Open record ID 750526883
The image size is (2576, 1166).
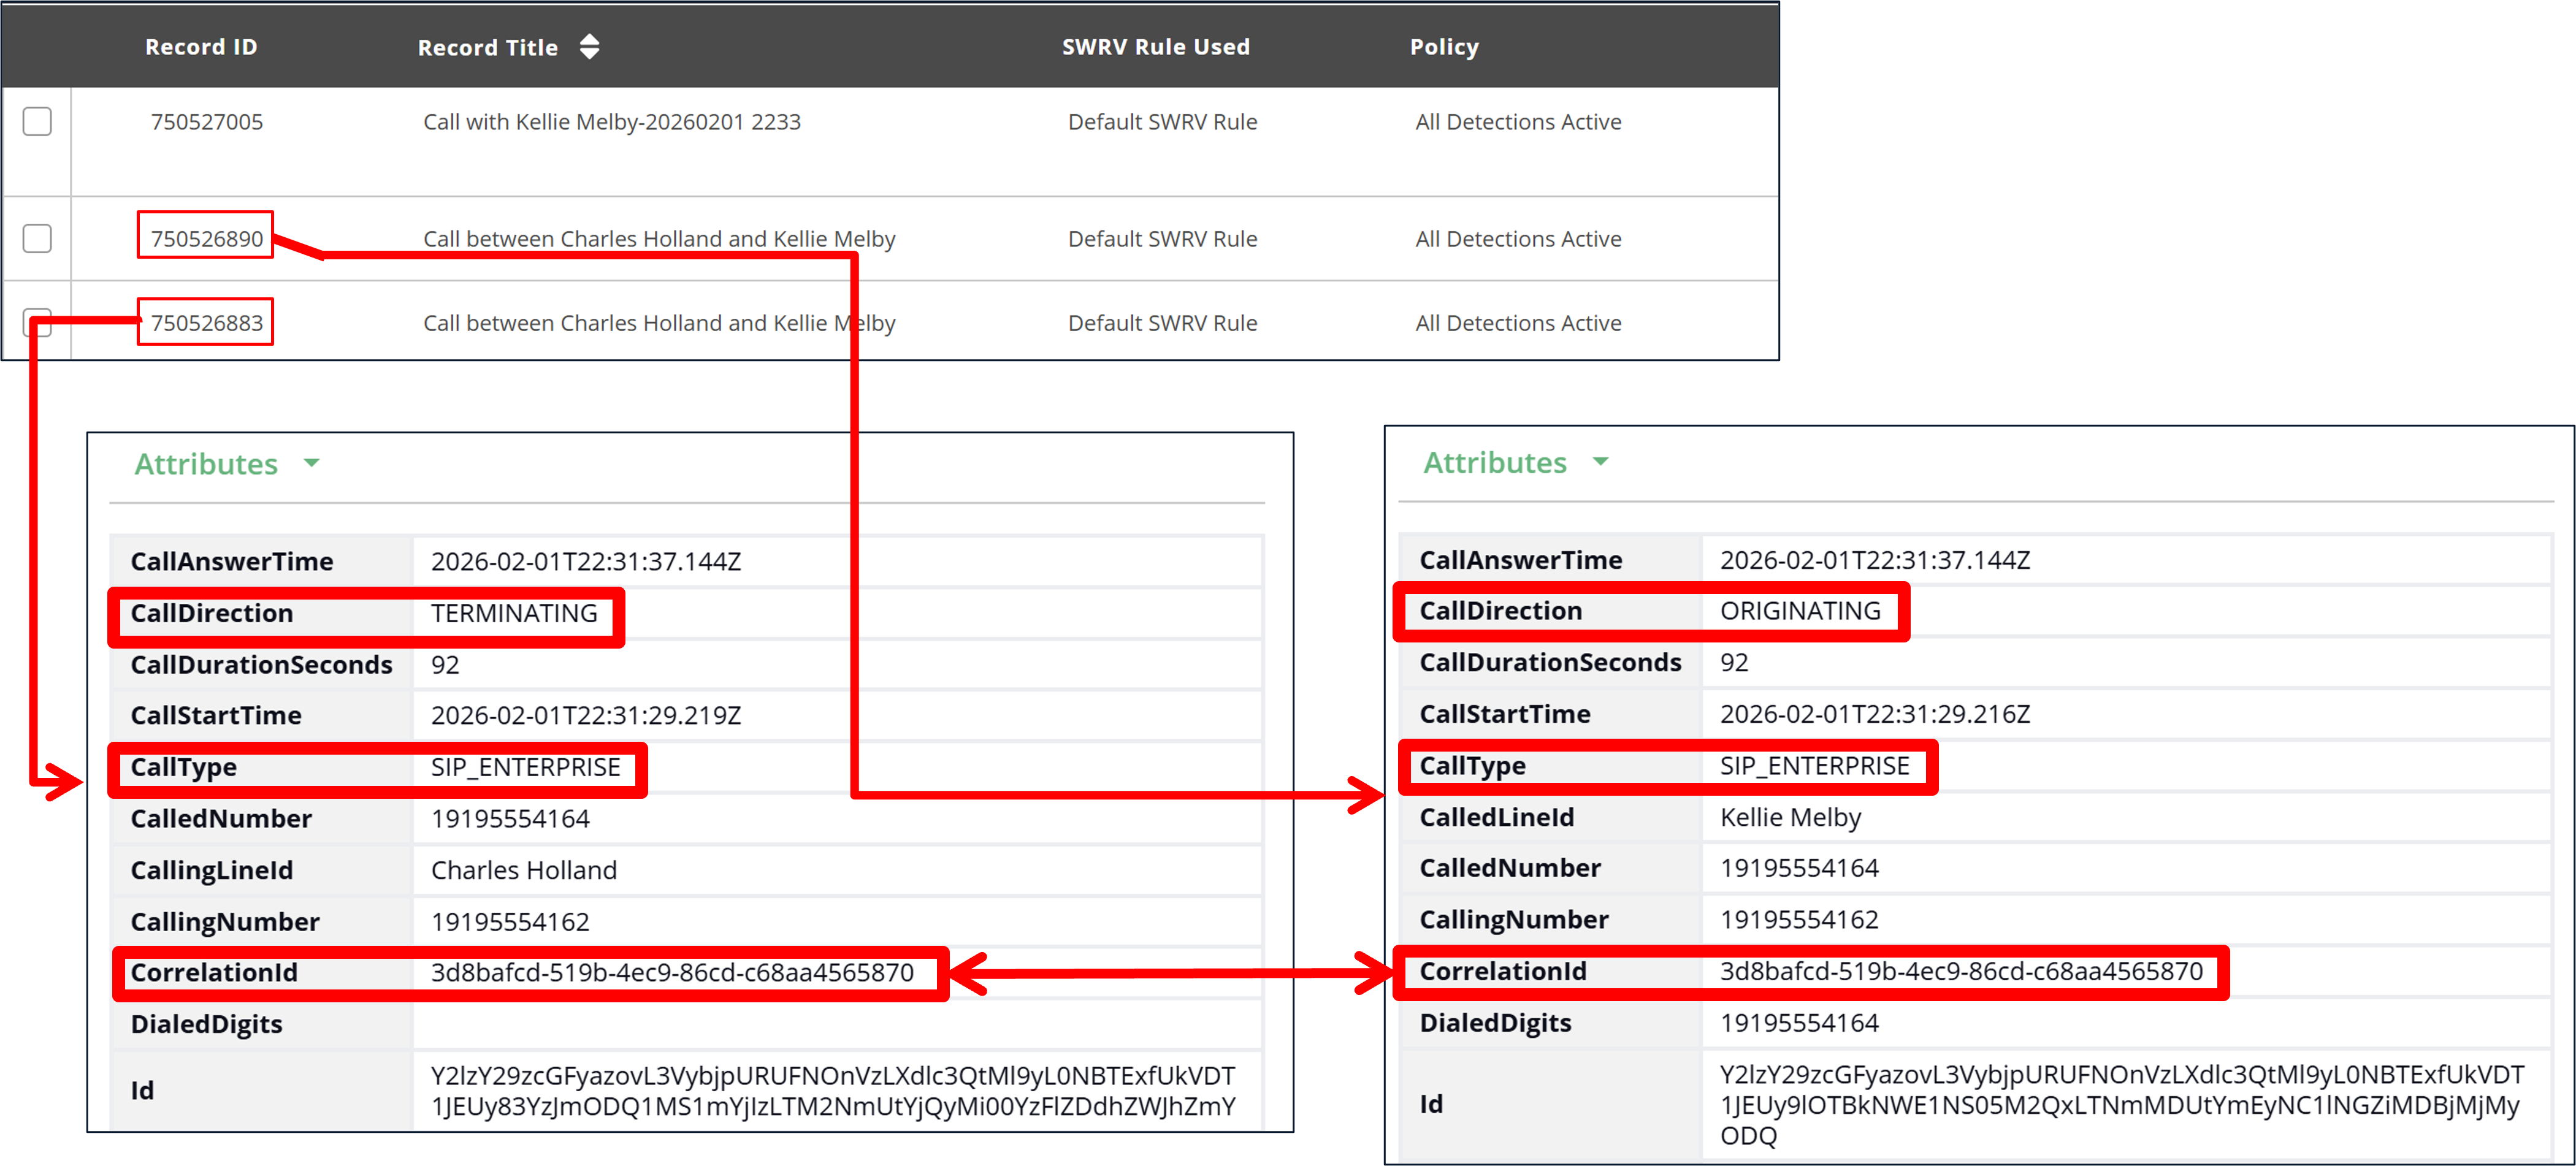206,322
